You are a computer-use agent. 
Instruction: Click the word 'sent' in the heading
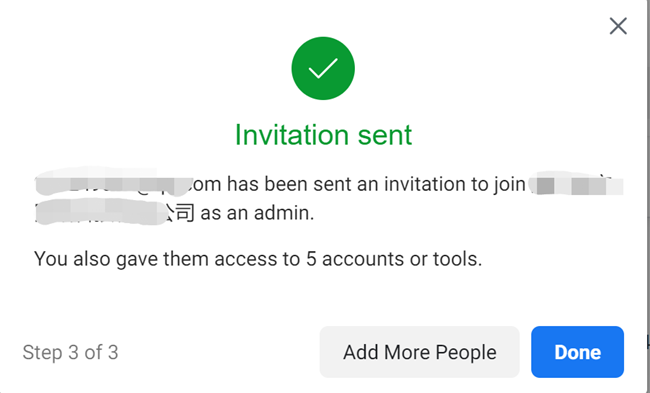pyautogui.click(x=385, y=135)
